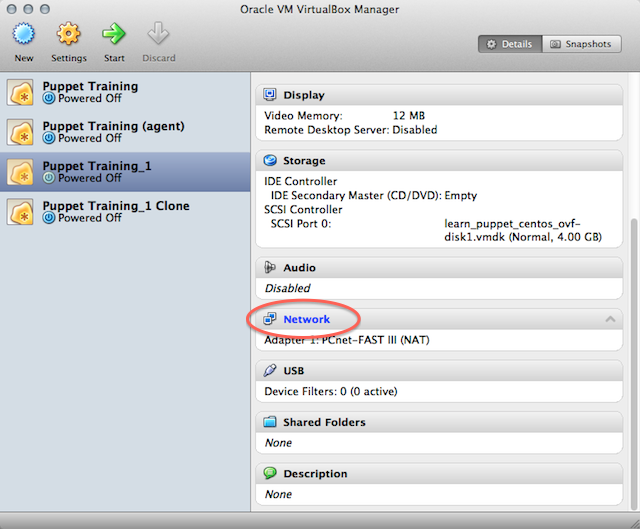Start the VM with the green arrow
Screen dimensions: 640x529
click(113, 33)
